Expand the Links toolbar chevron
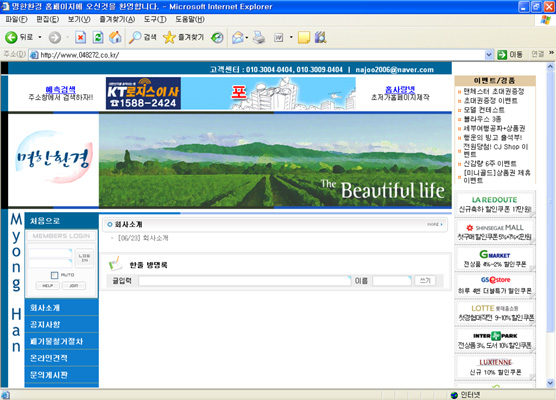This screenshot has height=400, width=556. coord(551,53)
